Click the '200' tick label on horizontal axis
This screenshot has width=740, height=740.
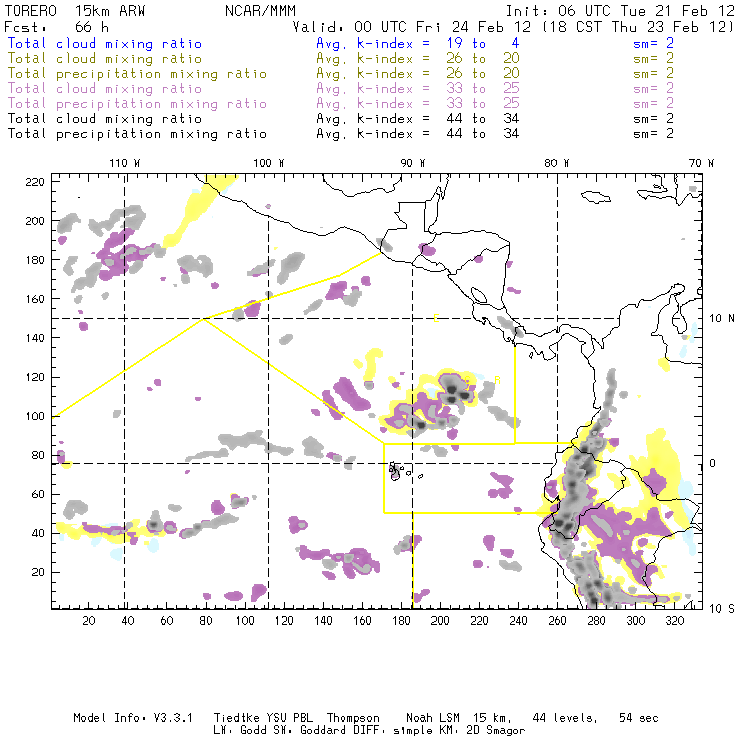tap(440, 621)
